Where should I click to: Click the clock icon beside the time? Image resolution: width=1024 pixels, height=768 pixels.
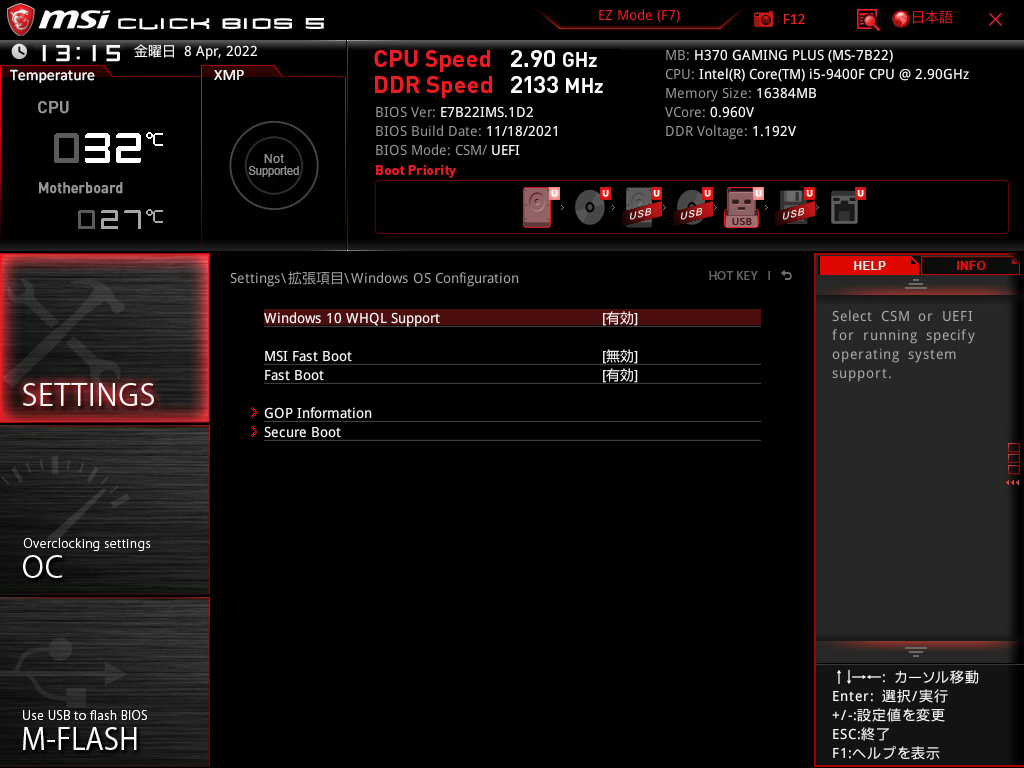(19, 51)
